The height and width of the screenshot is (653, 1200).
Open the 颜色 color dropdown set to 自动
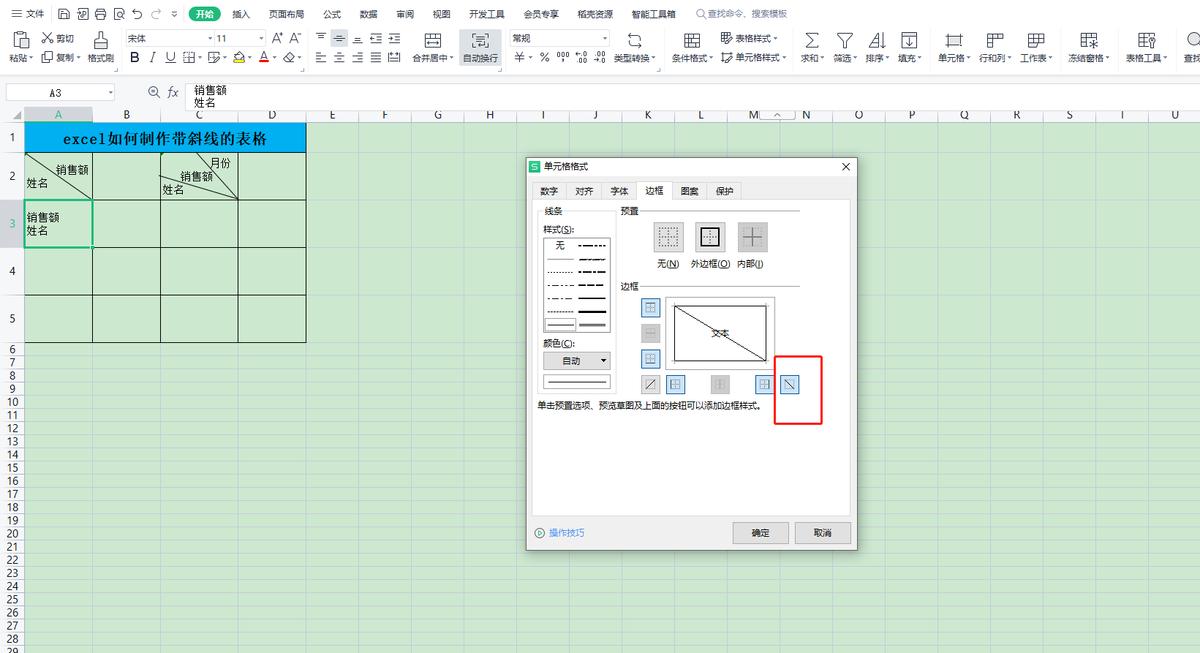(x=577, y=361)
